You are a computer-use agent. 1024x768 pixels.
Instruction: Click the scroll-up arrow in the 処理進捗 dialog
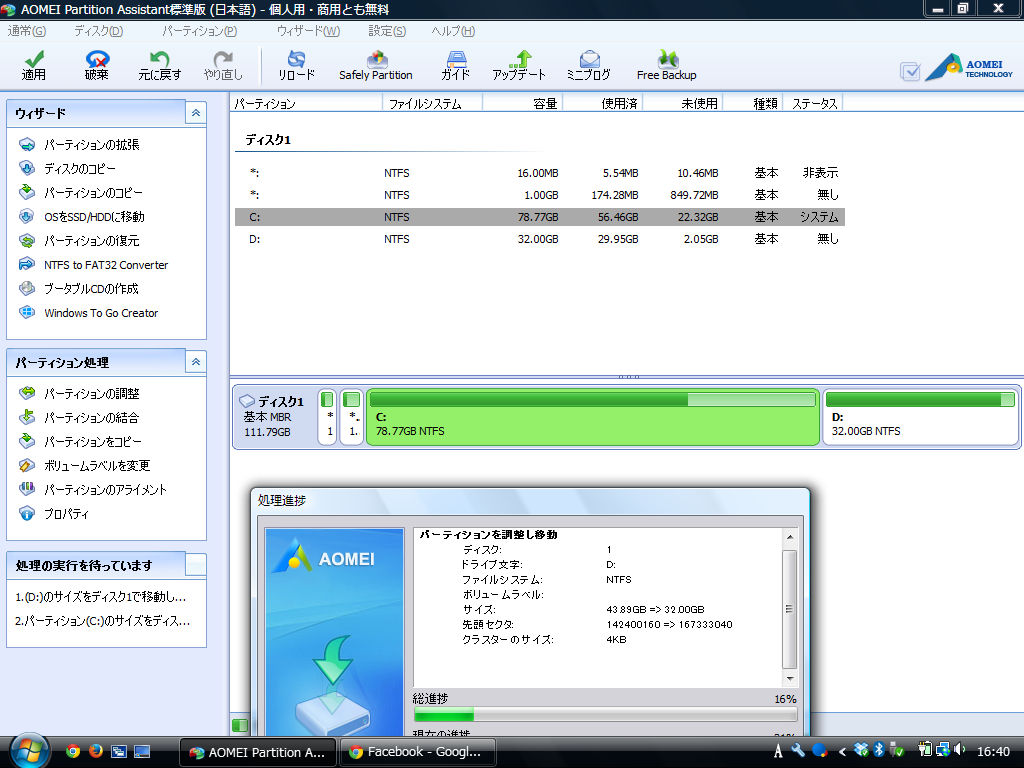[x=790, y=537]
